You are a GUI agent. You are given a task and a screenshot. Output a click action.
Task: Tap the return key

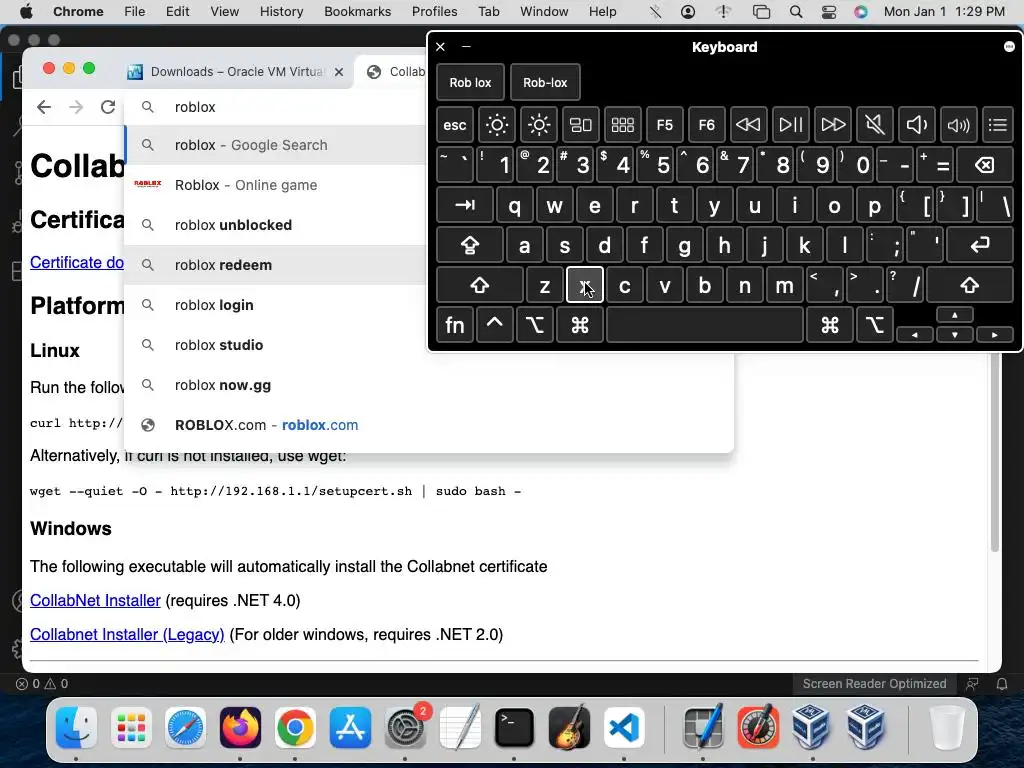pyautogui.click(x=980, y=245)
